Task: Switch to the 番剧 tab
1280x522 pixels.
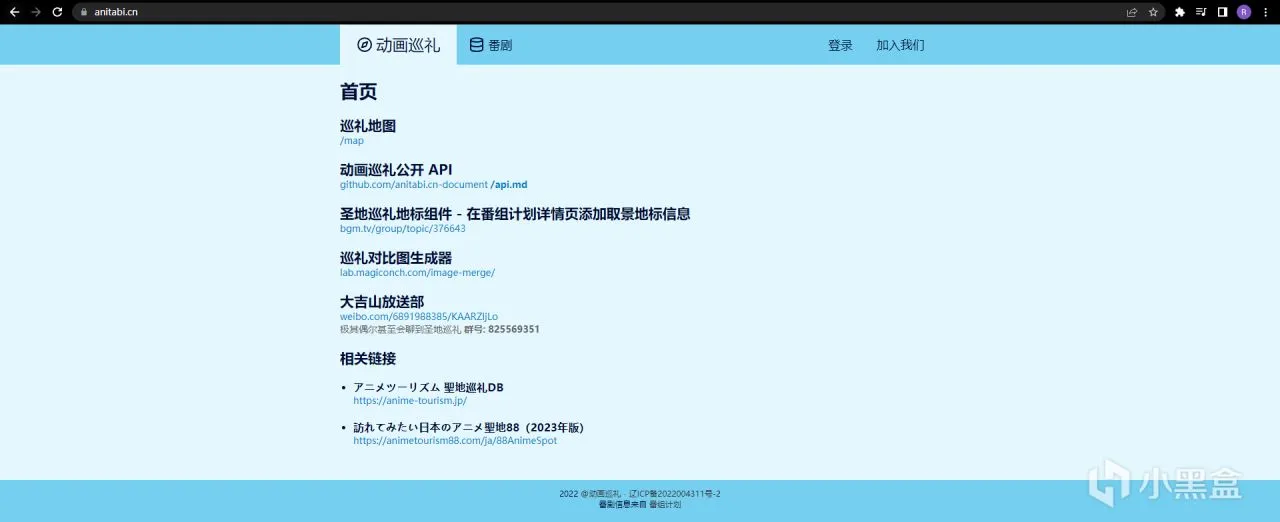Action: point(491,45)
